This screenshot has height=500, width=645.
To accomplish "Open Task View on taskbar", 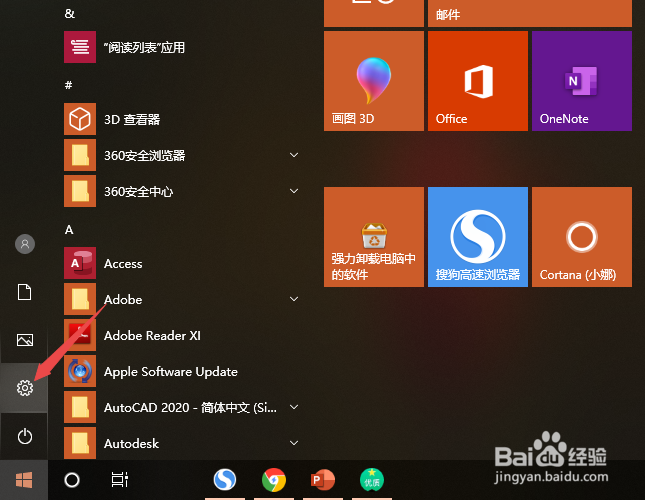I will click(x=120, y=480).
